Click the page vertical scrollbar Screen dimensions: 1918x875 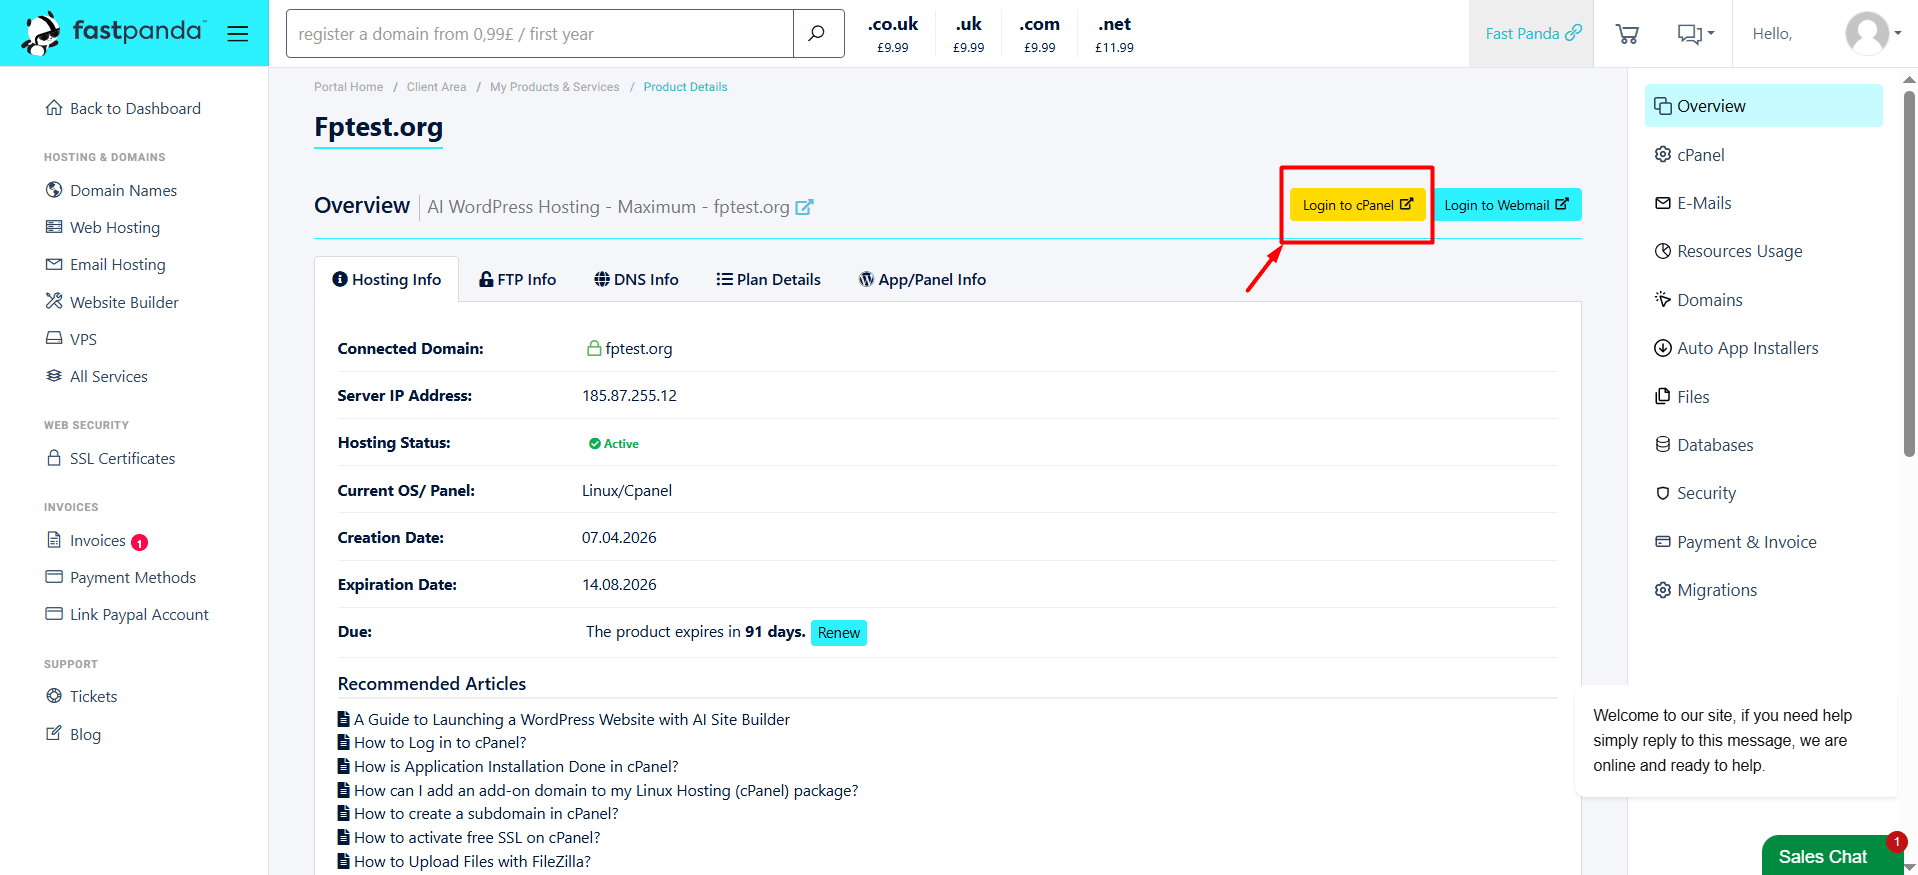pyautogui.click(x=1909, y=272)
